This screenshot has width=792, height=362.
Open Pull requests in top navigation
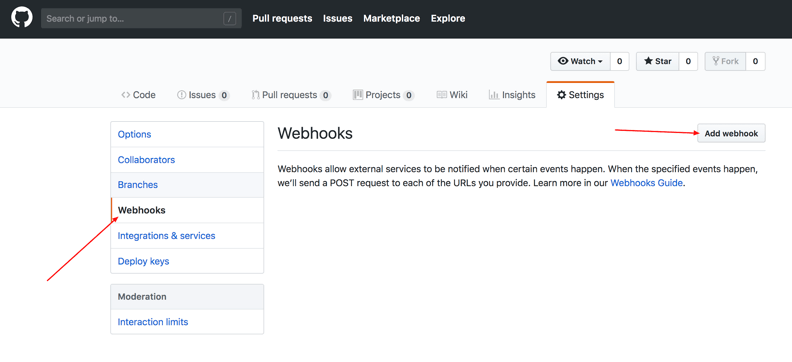click(x=282, y=19)
